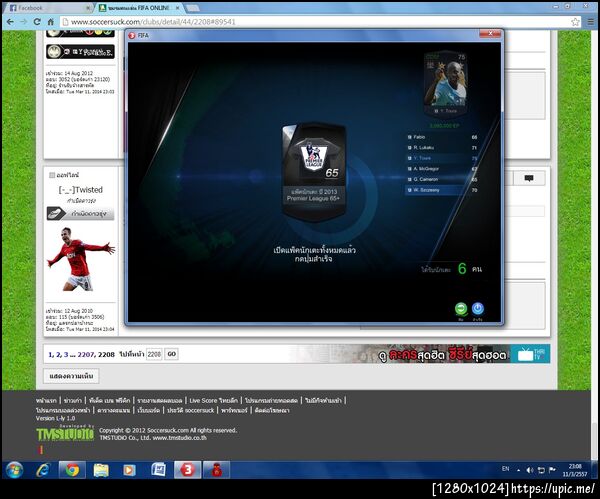Viewport: 600px width, 499px height.
Task: Click the GO page button
Action: click(x=172, y=354)
